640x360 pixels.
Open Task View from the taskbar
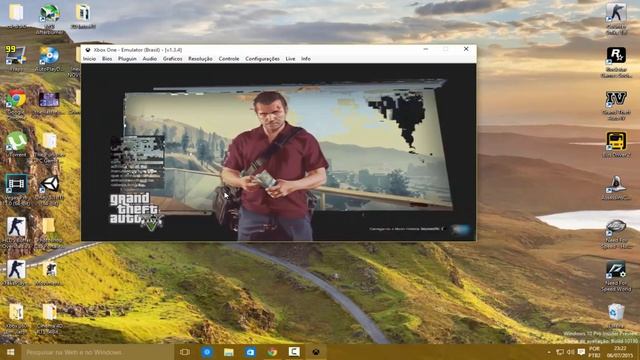185,352
